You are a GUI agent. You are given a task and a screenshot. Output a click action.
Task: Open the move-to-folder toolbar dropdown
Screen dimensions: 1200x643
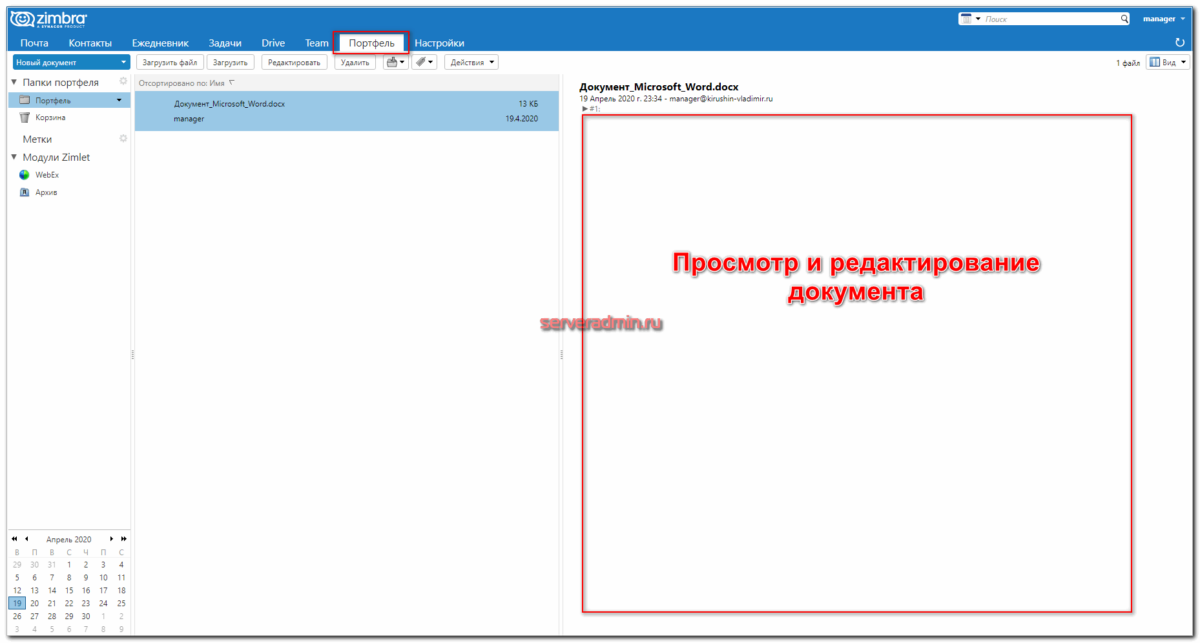pyautogui.click(x=396, y=62)
